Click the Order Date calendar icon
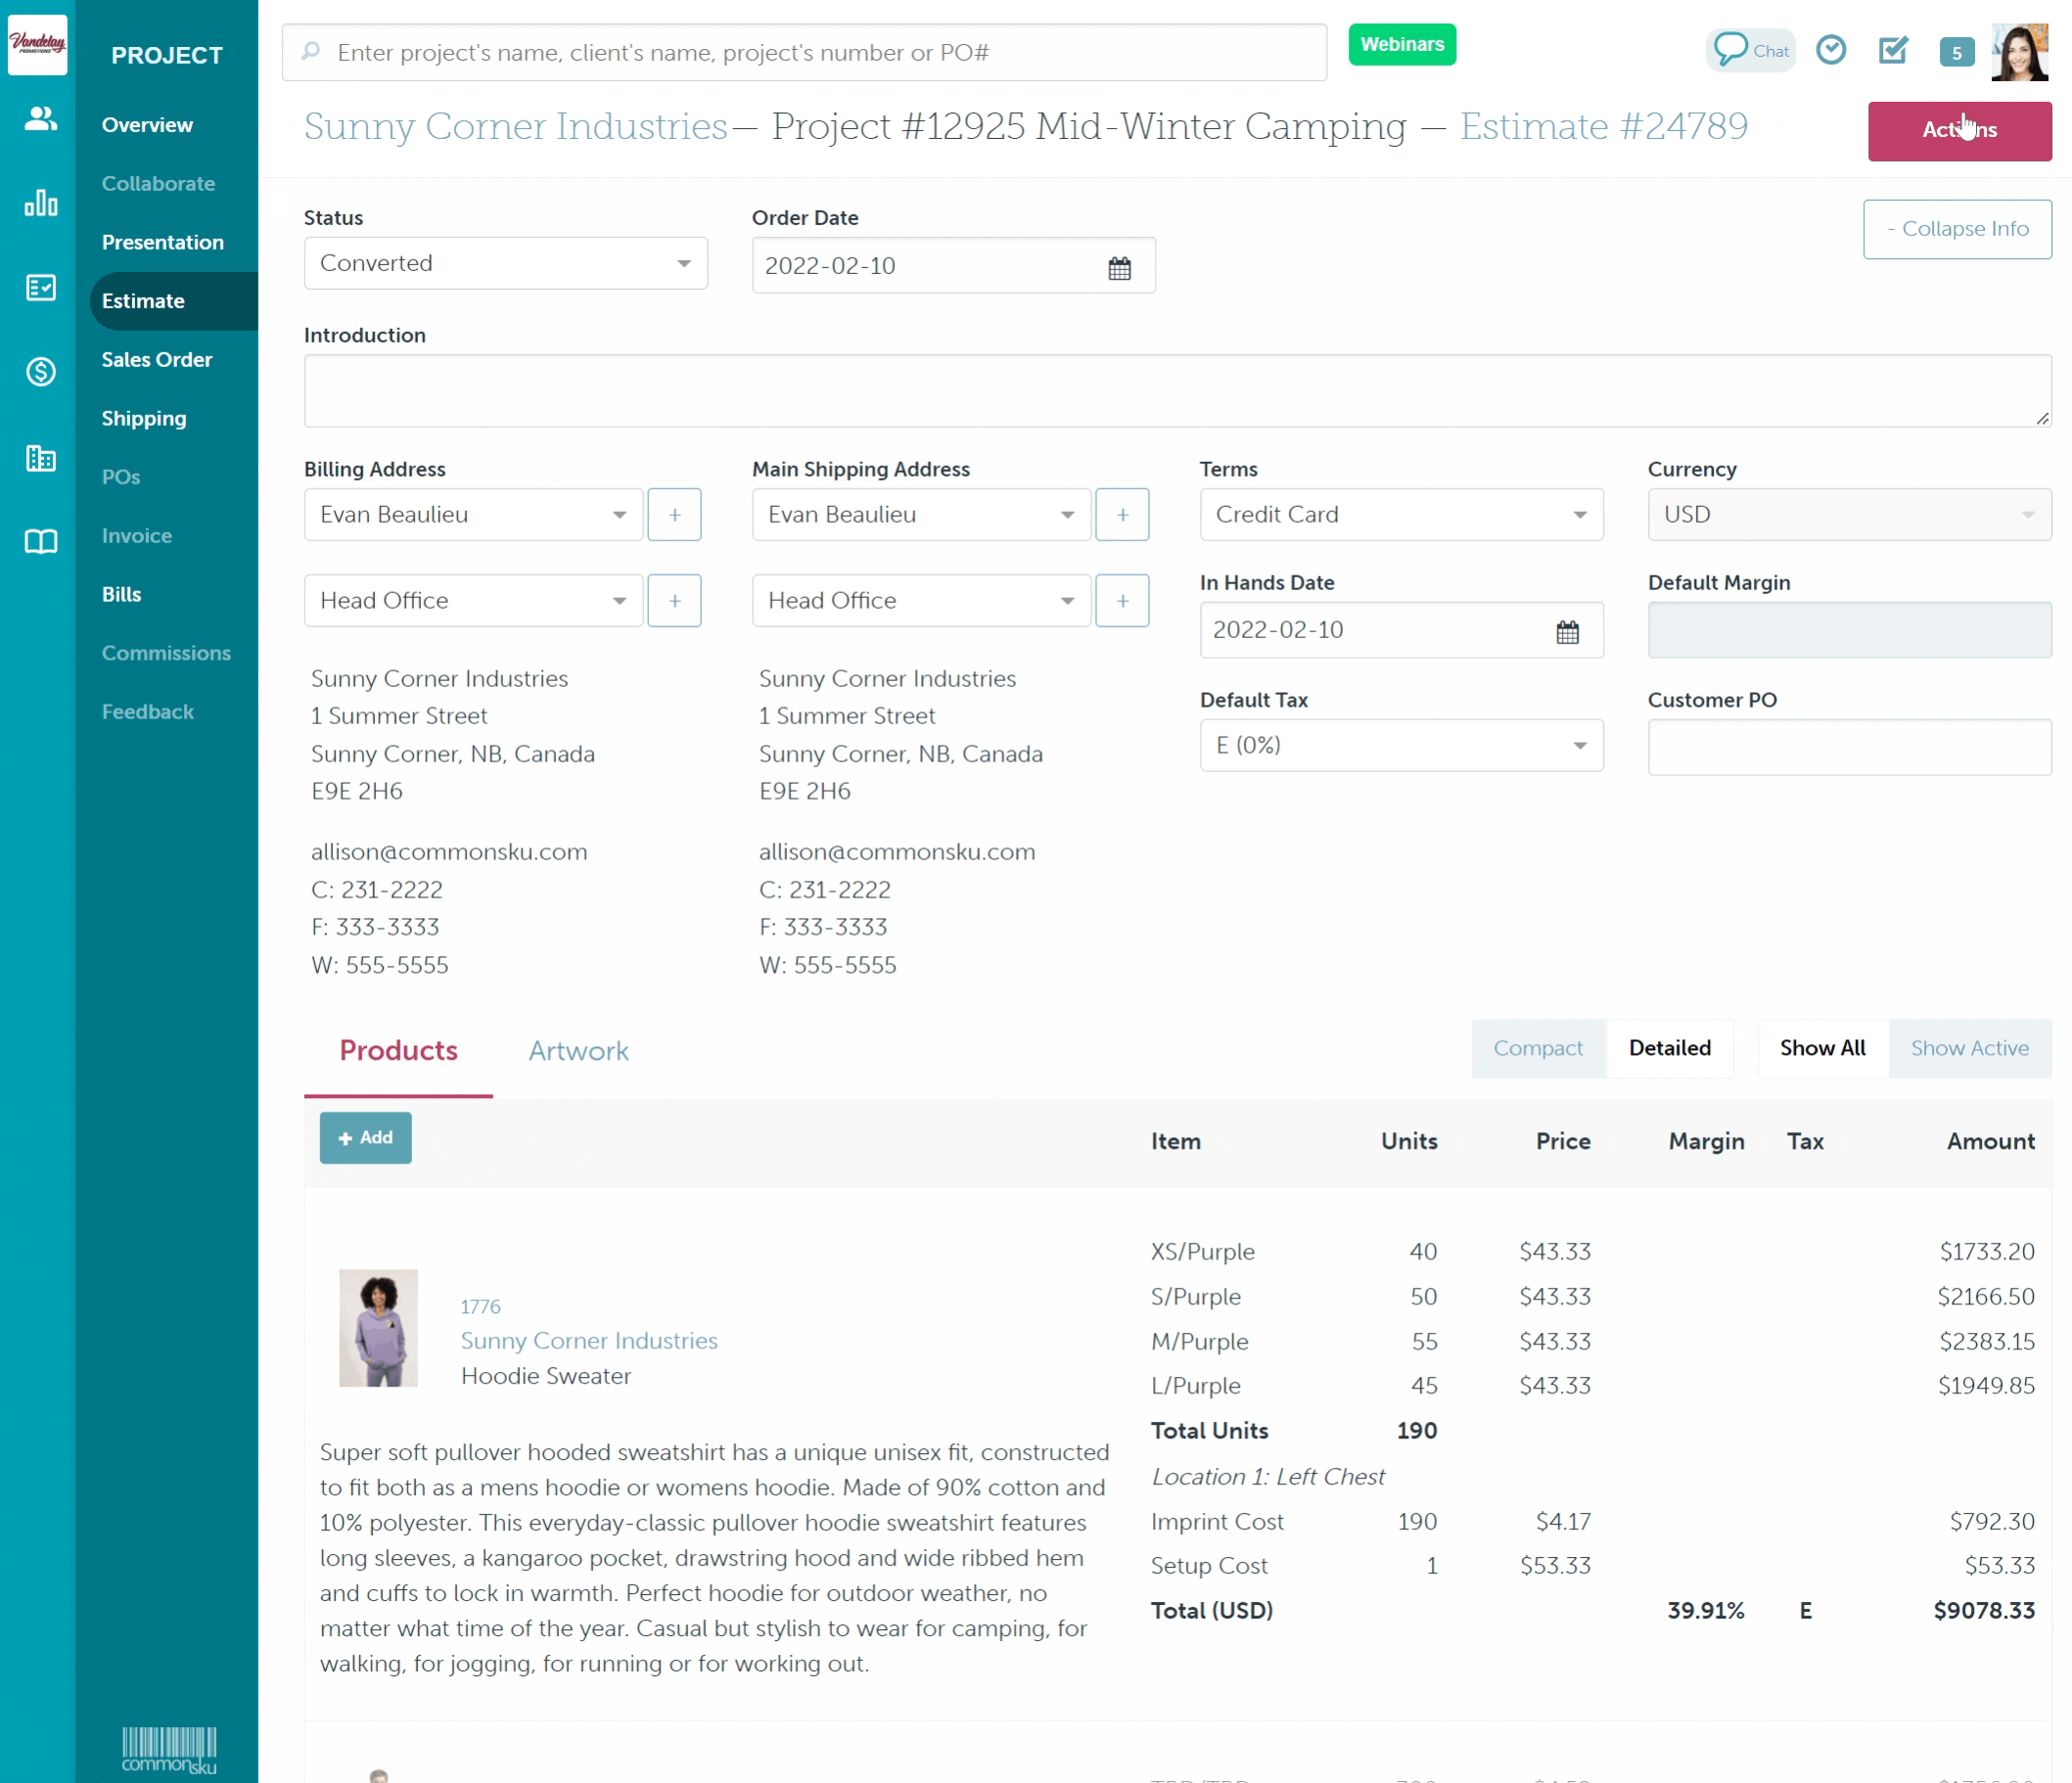Screen dimensions: 2072x1783 click(1119, 267)
